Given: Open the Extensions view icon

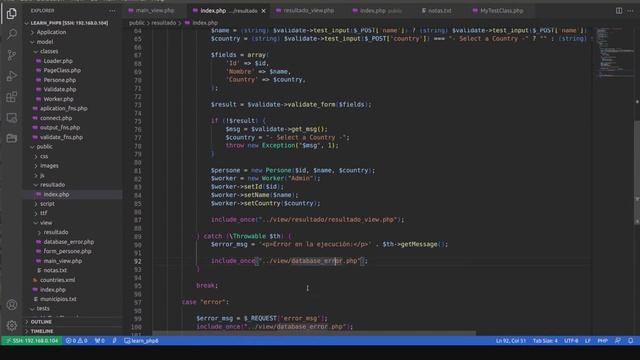Looking at the screenshot, I should click(11, 97).
